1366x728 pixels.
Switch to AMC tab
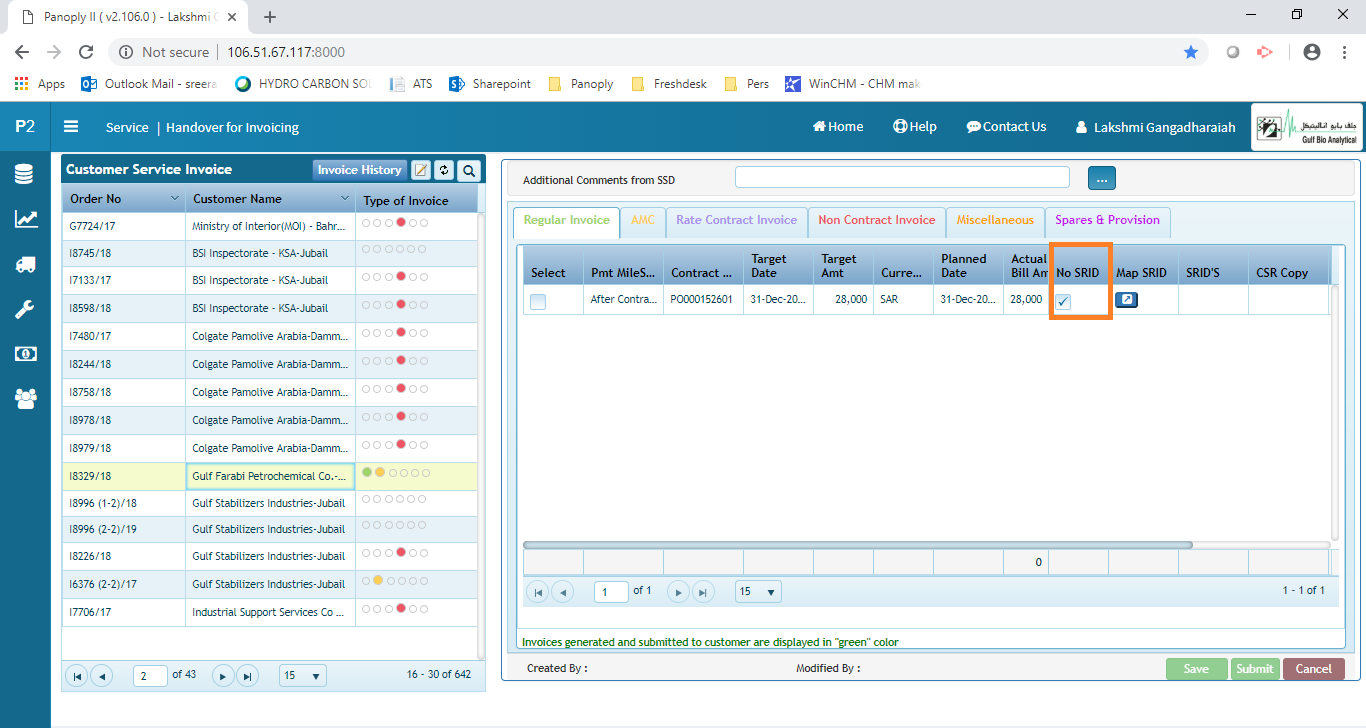point(643,220)
